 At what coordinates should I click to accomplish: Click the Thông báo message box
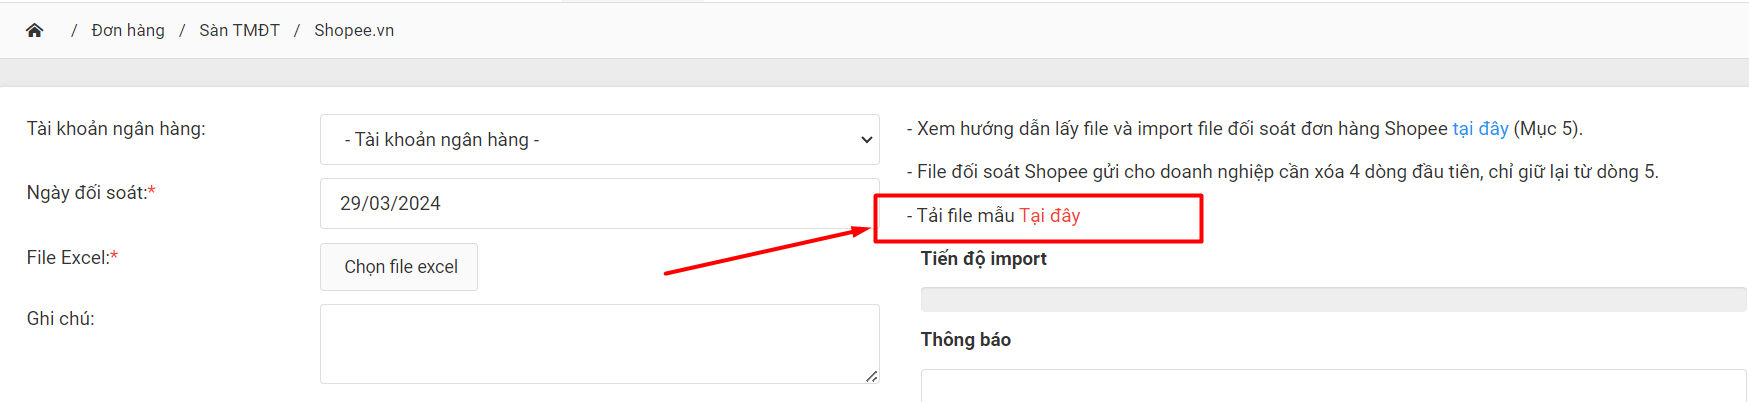1332,386
